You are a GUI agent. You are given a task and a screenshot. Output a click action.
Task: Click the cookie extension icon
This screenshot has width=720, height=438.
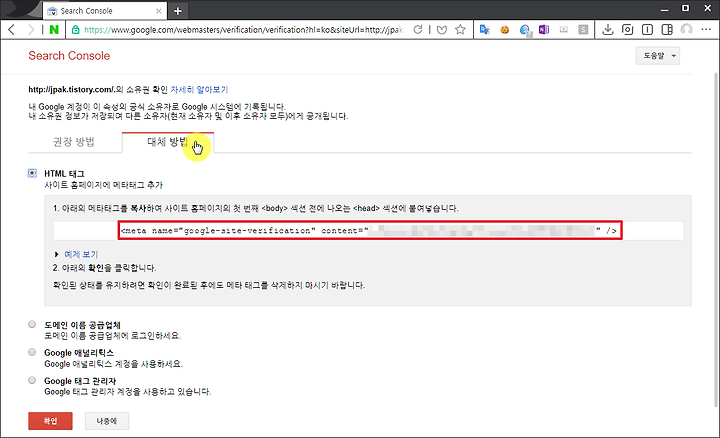click(x=505, y=30)
